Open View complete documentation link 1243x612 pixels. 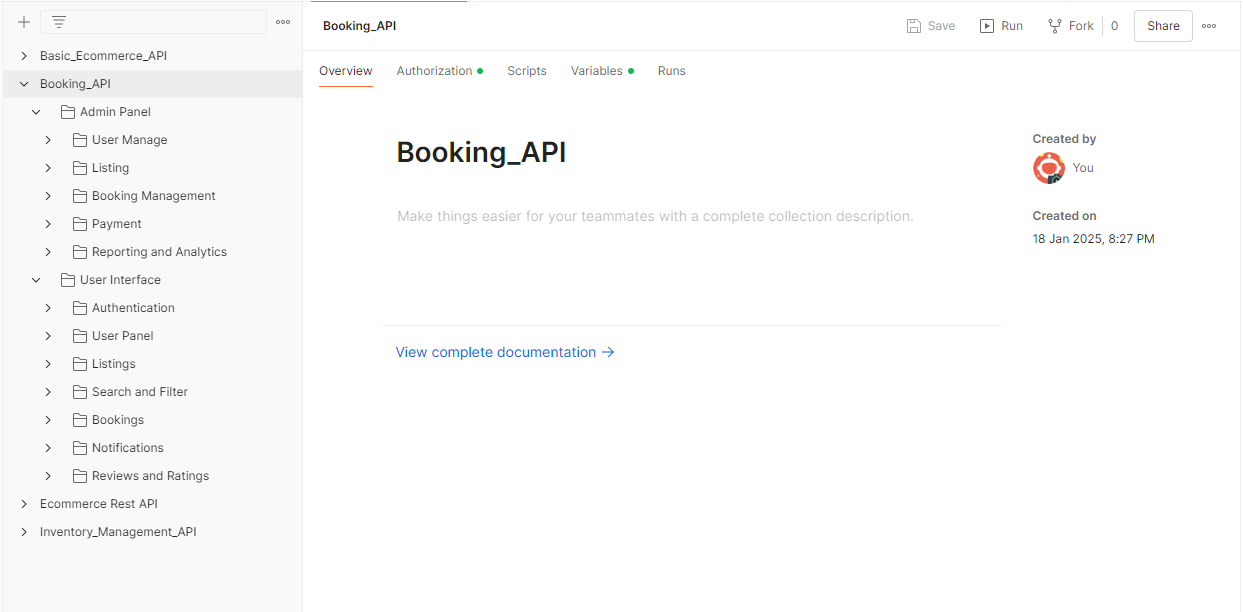click(x=505, y=352)
